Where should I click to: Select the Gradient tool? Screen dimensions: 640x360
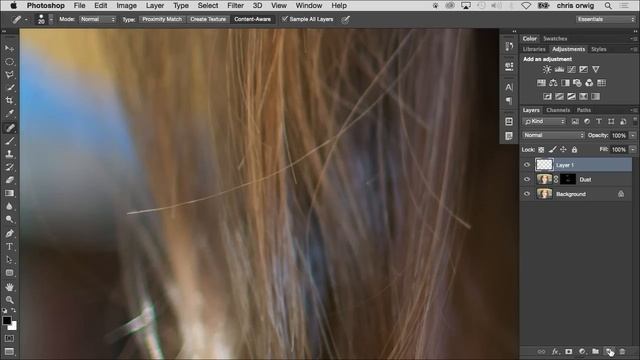9,193
